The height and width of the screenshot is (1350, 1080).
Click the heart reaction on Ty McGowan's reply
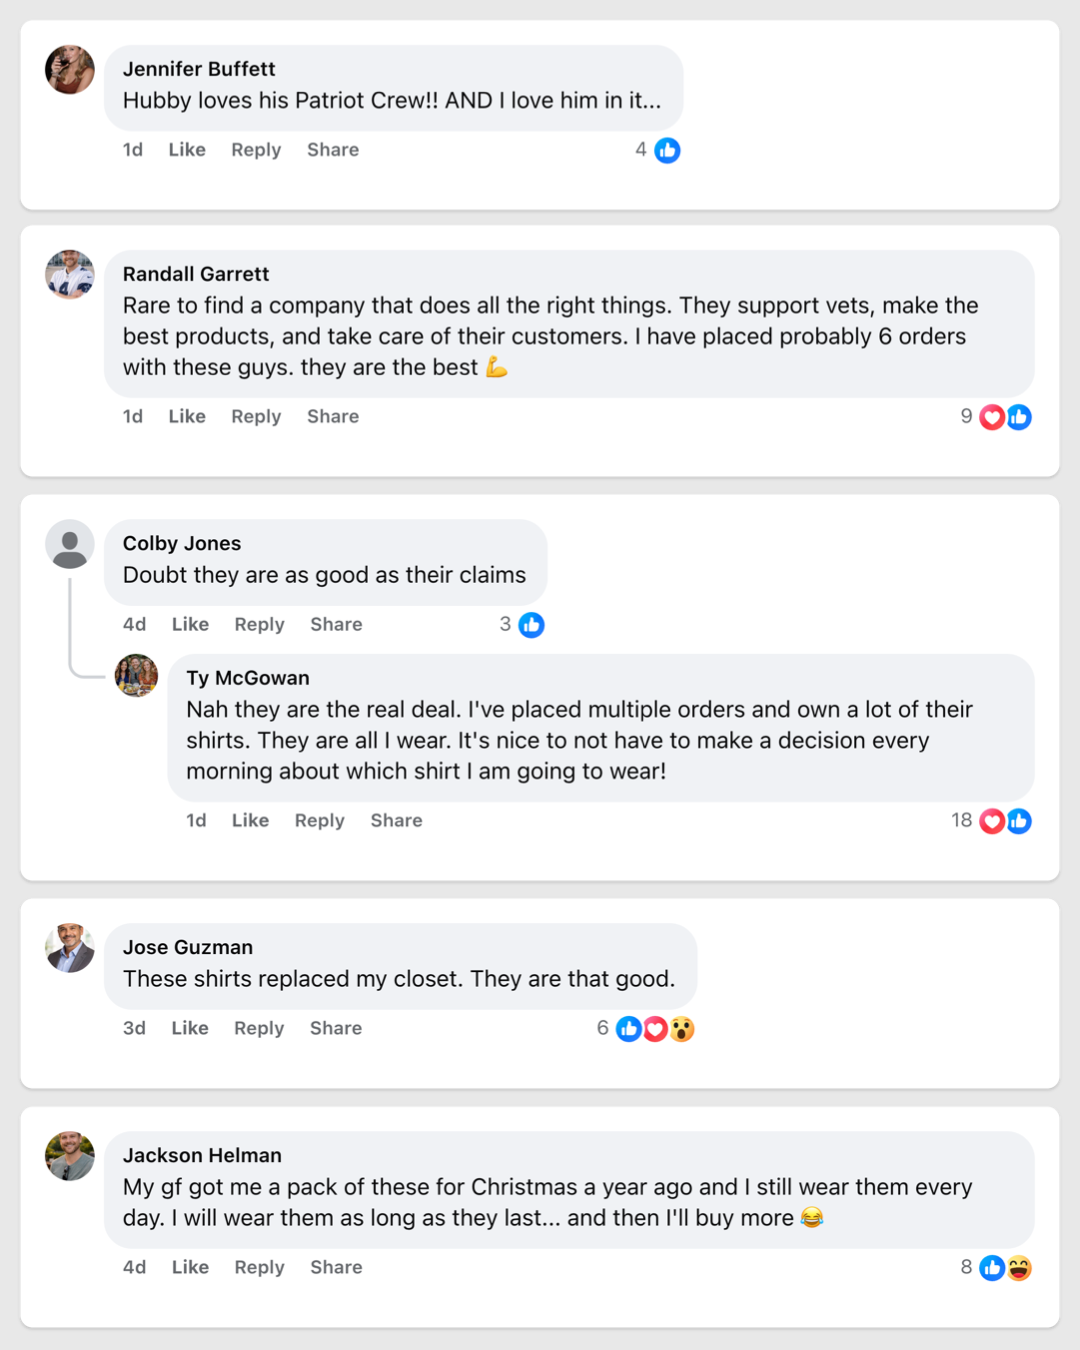click(x=992, y=821)
